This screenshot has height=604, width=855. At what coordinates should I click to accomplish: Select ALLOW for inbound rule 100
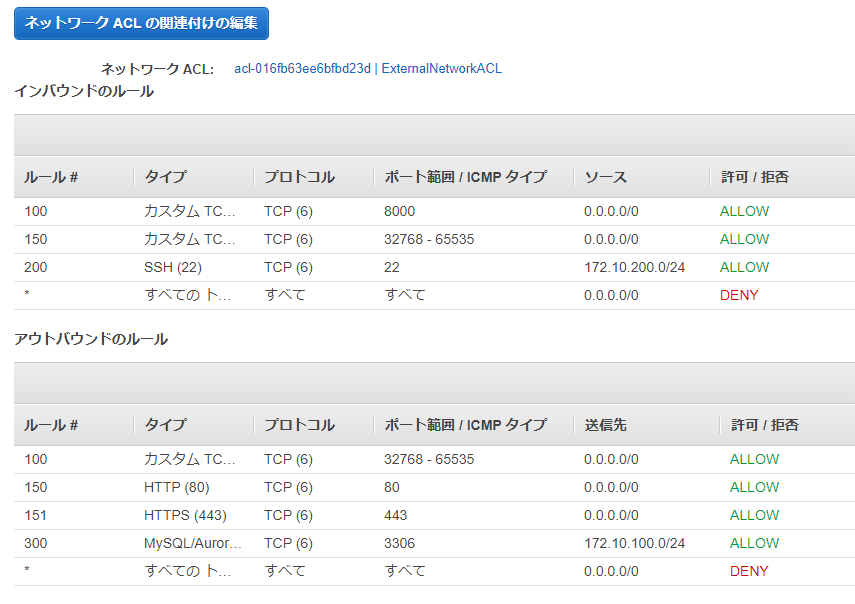[744, 212]
